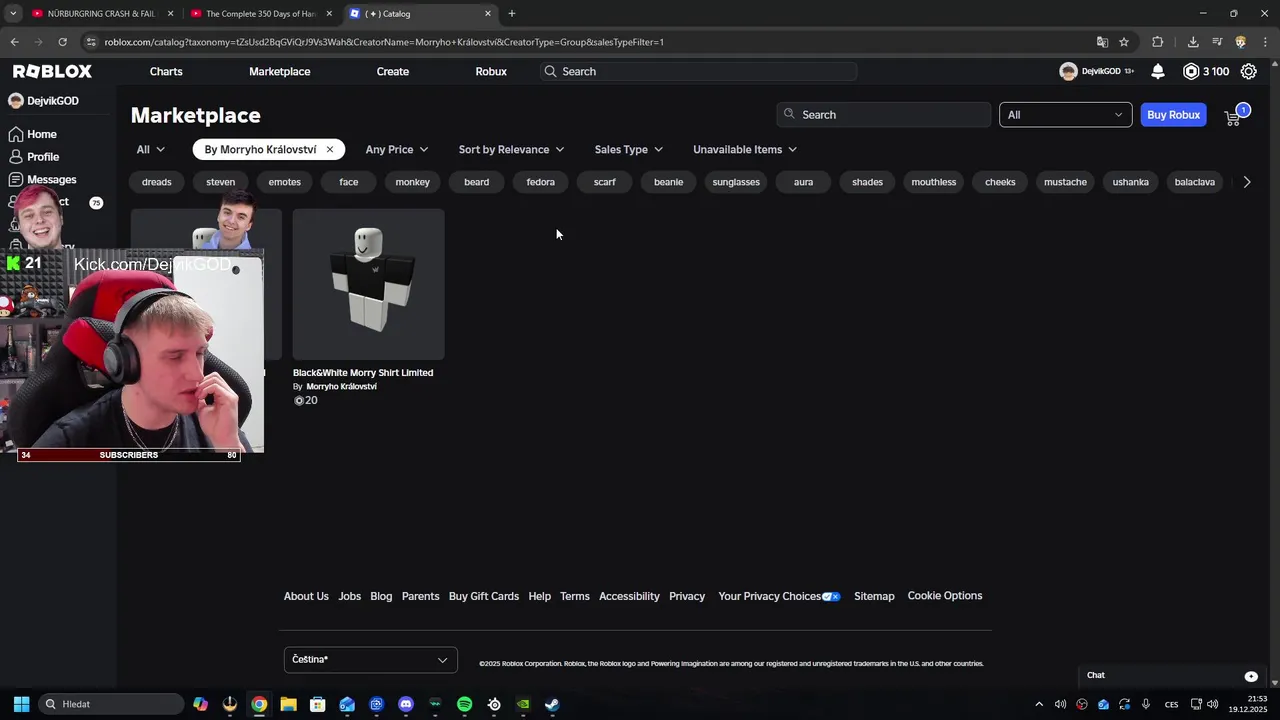Open the DejvikGOD profile in header
This screenshot has height=720, width=1280.
coord(1096,71)
